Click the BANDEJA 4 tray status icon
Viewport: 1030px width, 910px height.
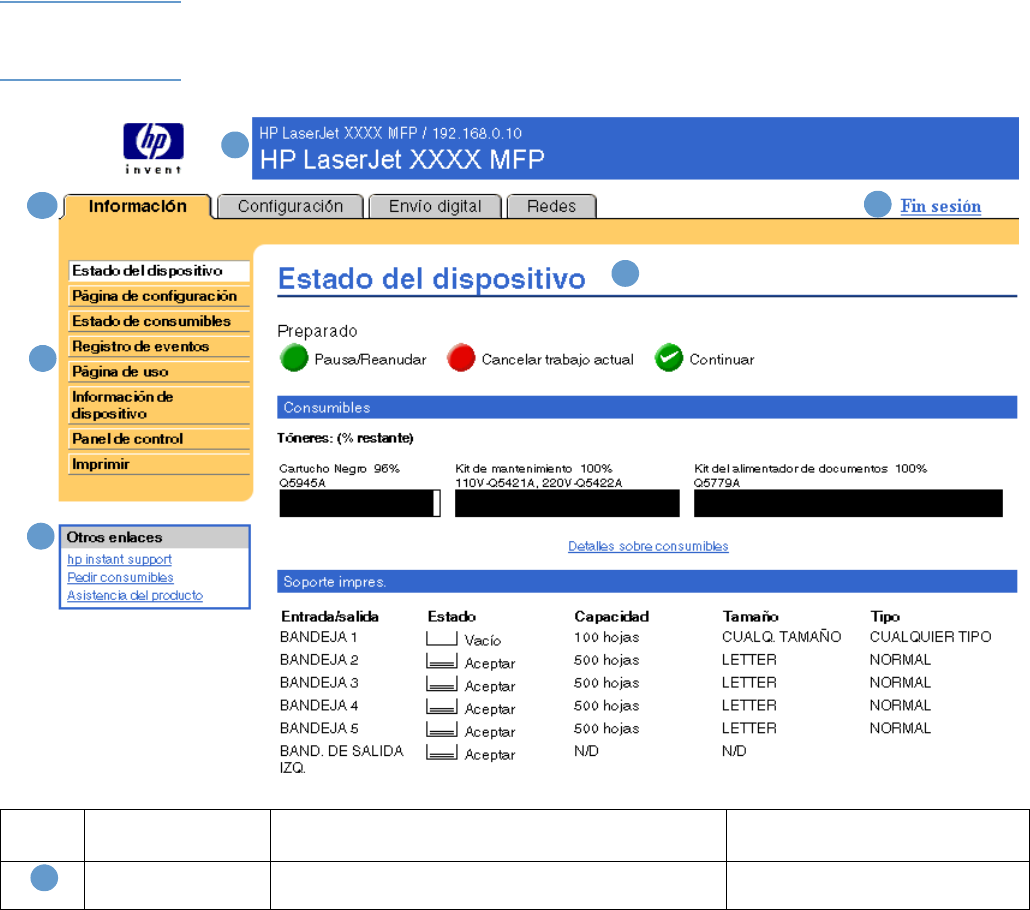tap(441, 708)
